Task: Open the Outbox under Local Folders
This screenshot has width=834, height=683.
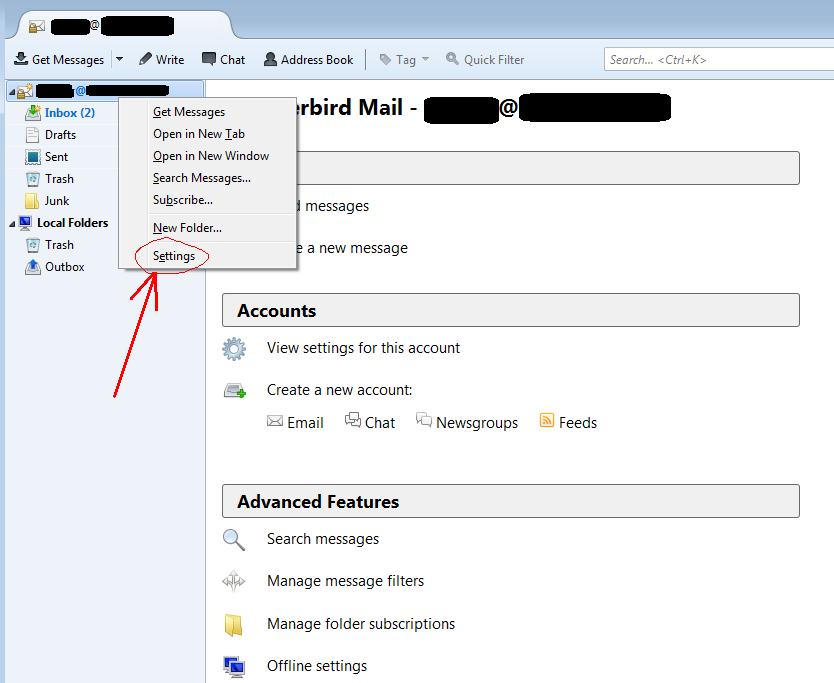Action: tap(64, 267)
